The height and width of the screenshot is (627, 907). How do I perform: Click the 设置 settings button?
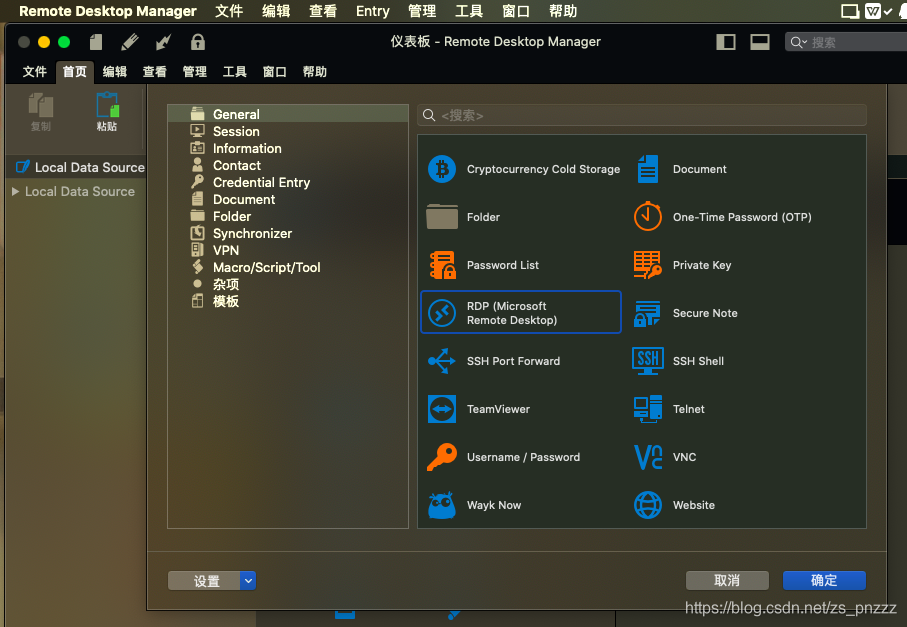pos(204,581)
